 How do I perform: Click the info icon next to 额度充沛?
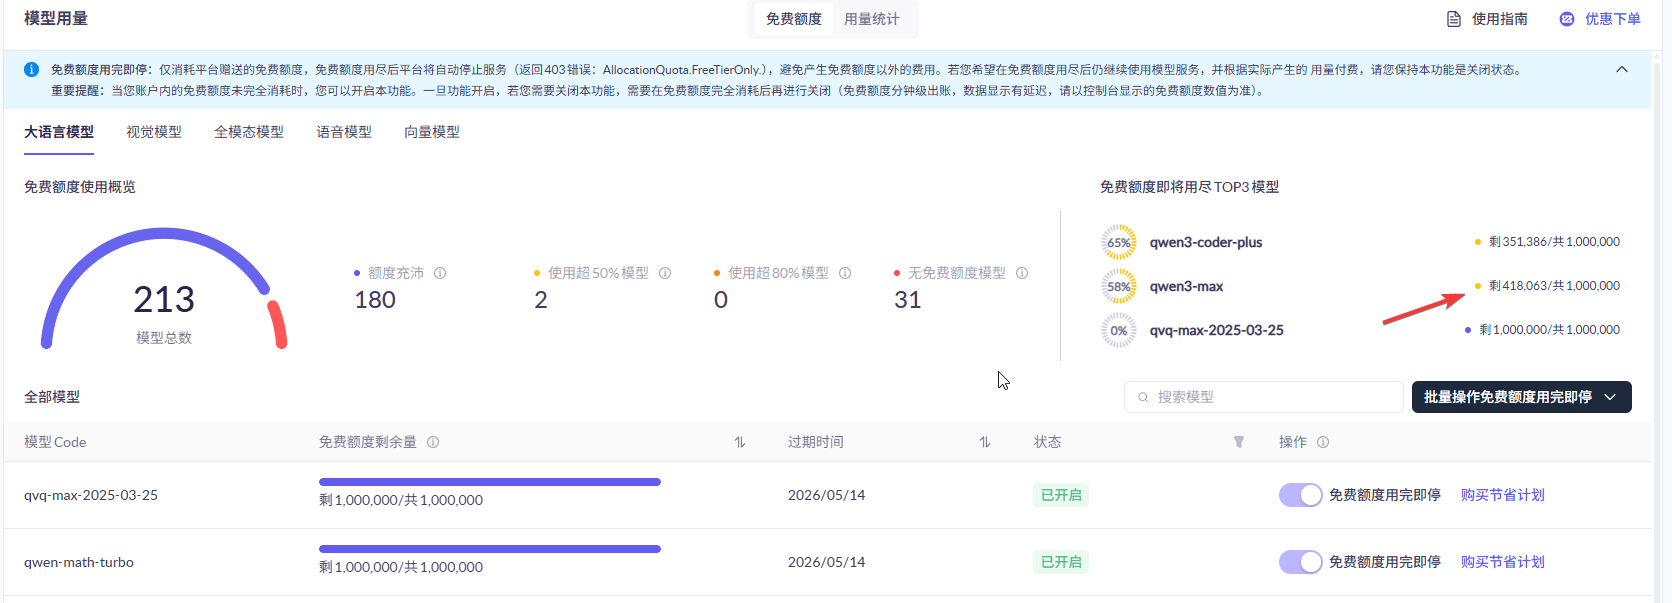(x=440, y=273)
